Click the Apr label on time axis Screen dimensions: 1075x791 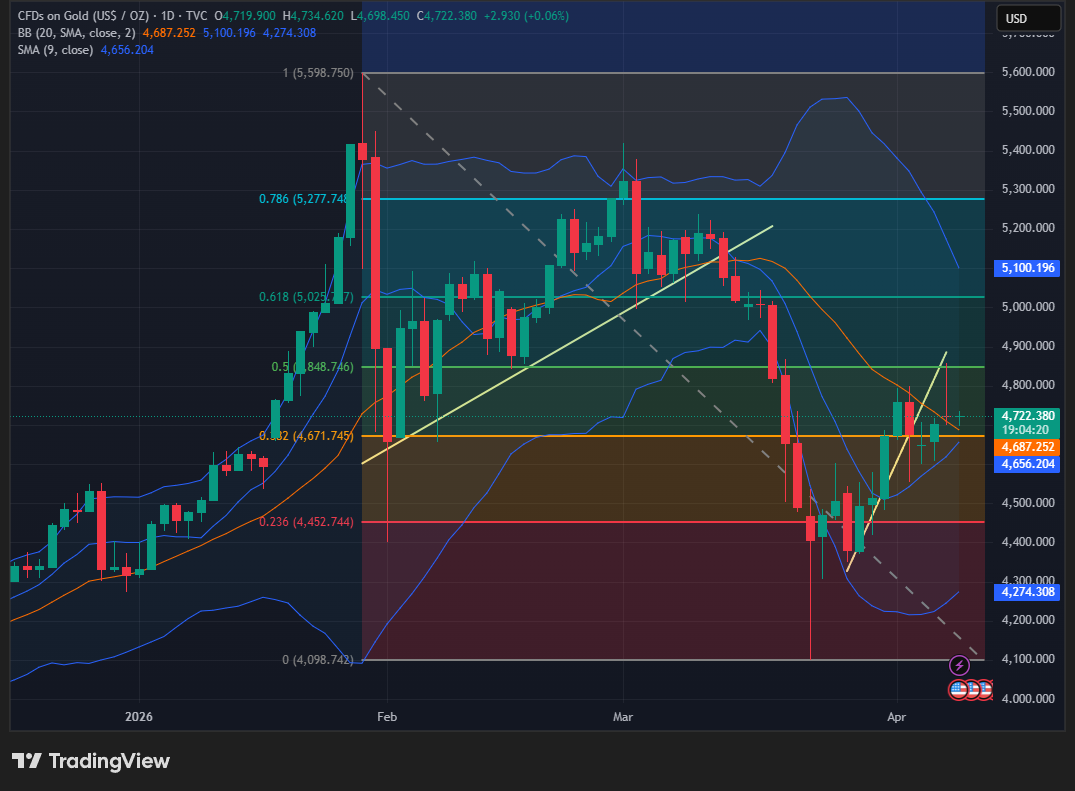tap(897, 717)
